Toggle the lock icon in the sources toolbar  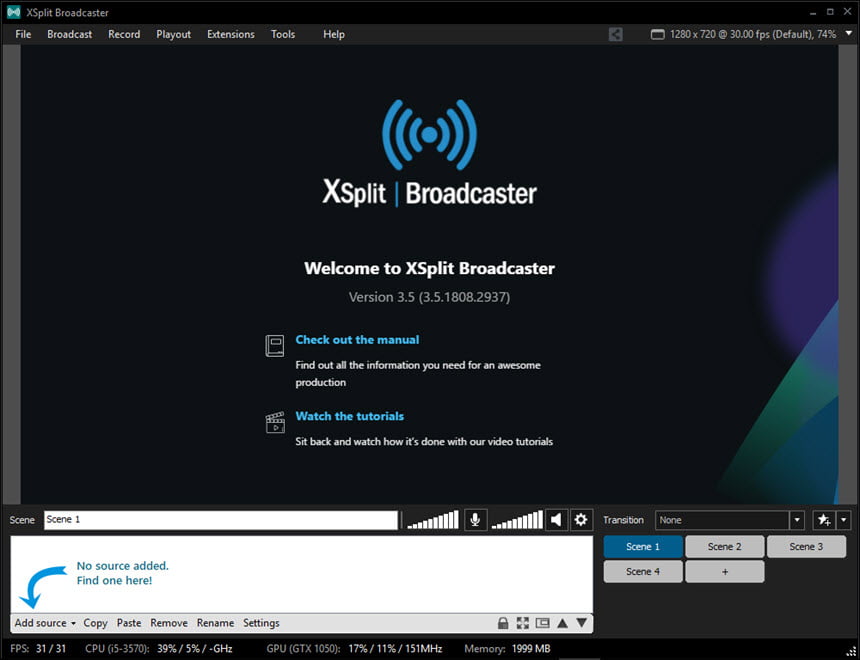click(503, 623)
